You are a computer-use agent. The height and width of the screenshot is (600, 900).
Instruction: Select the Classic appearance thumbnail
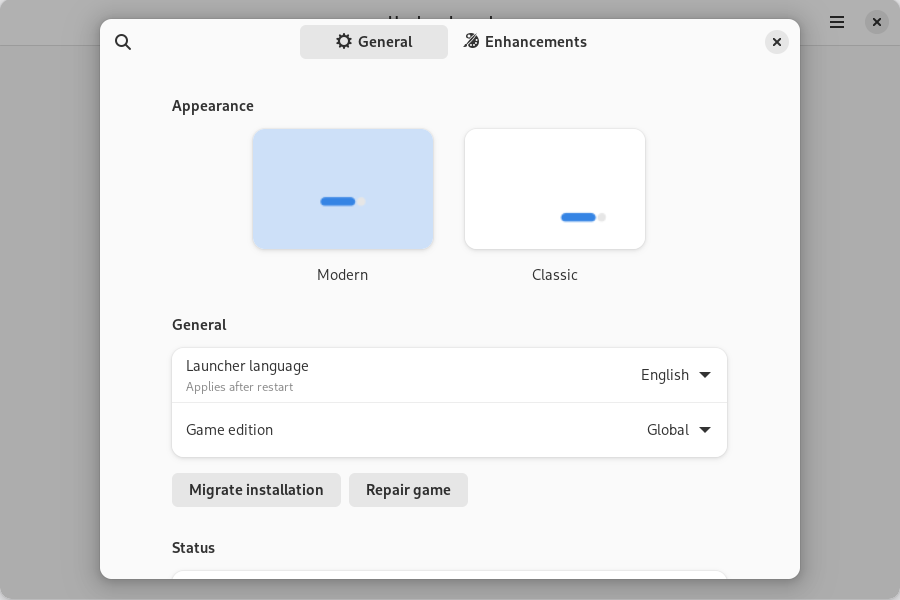[555, 189]
